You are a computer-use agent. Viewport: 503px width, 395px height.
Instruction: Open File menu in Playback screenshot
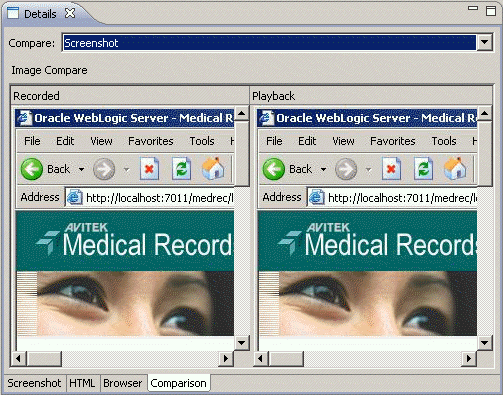pyautogui.click(x=274, y=141)
